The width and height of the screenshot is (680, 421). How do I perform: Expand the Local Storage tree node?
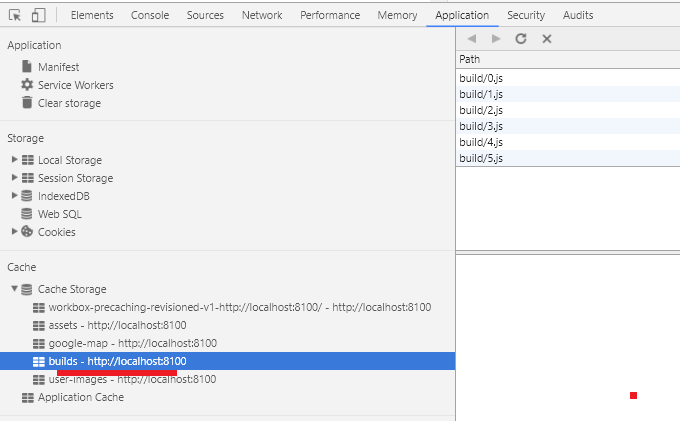coord(14,159)
